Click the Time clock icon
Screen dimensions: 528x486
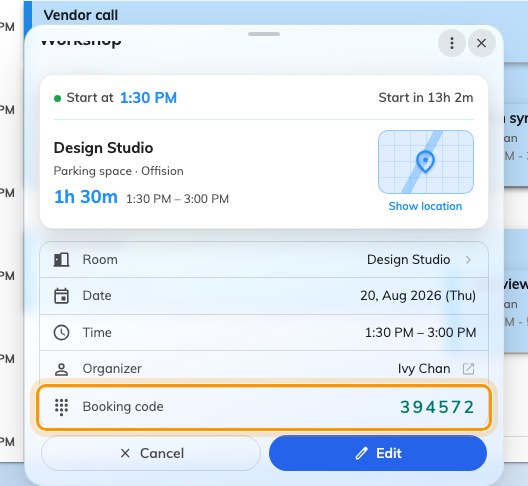click(61, 332)
